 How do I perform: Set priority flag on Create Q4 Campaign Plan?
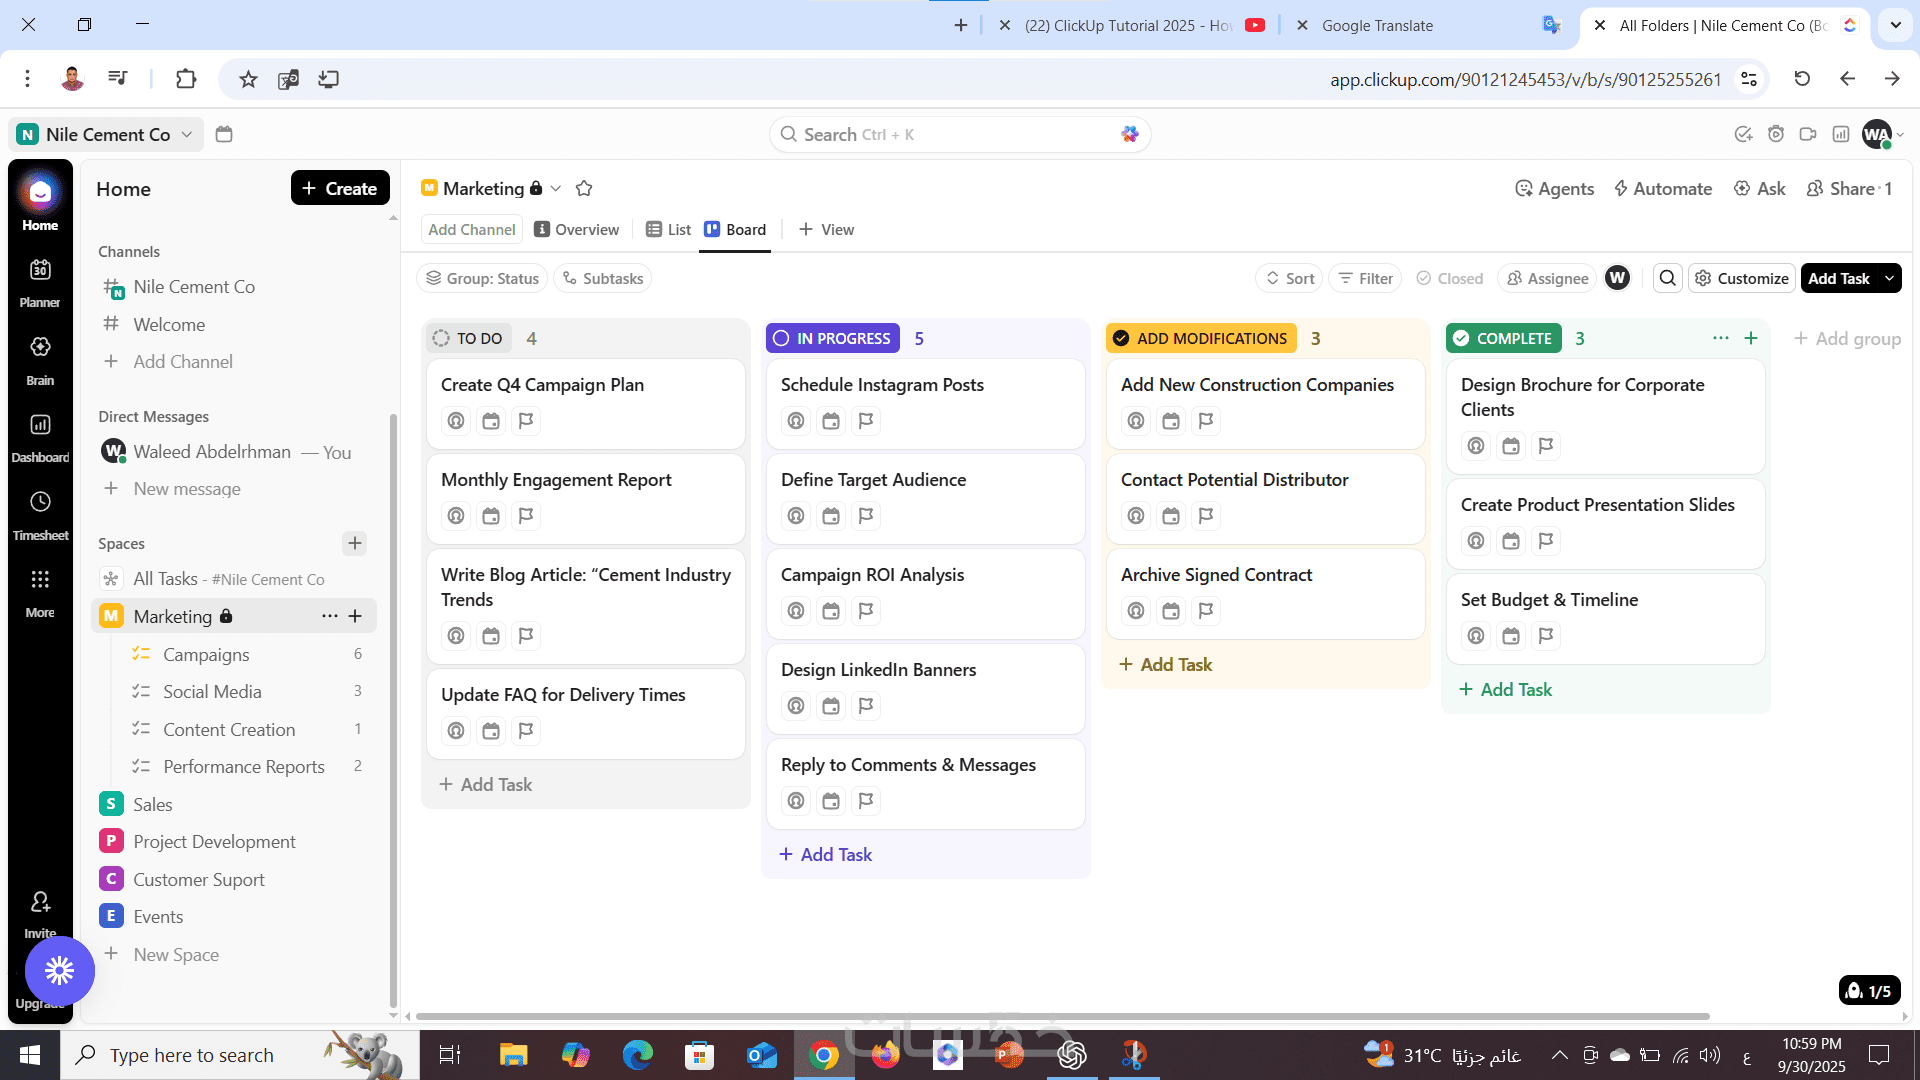point(526,421)
